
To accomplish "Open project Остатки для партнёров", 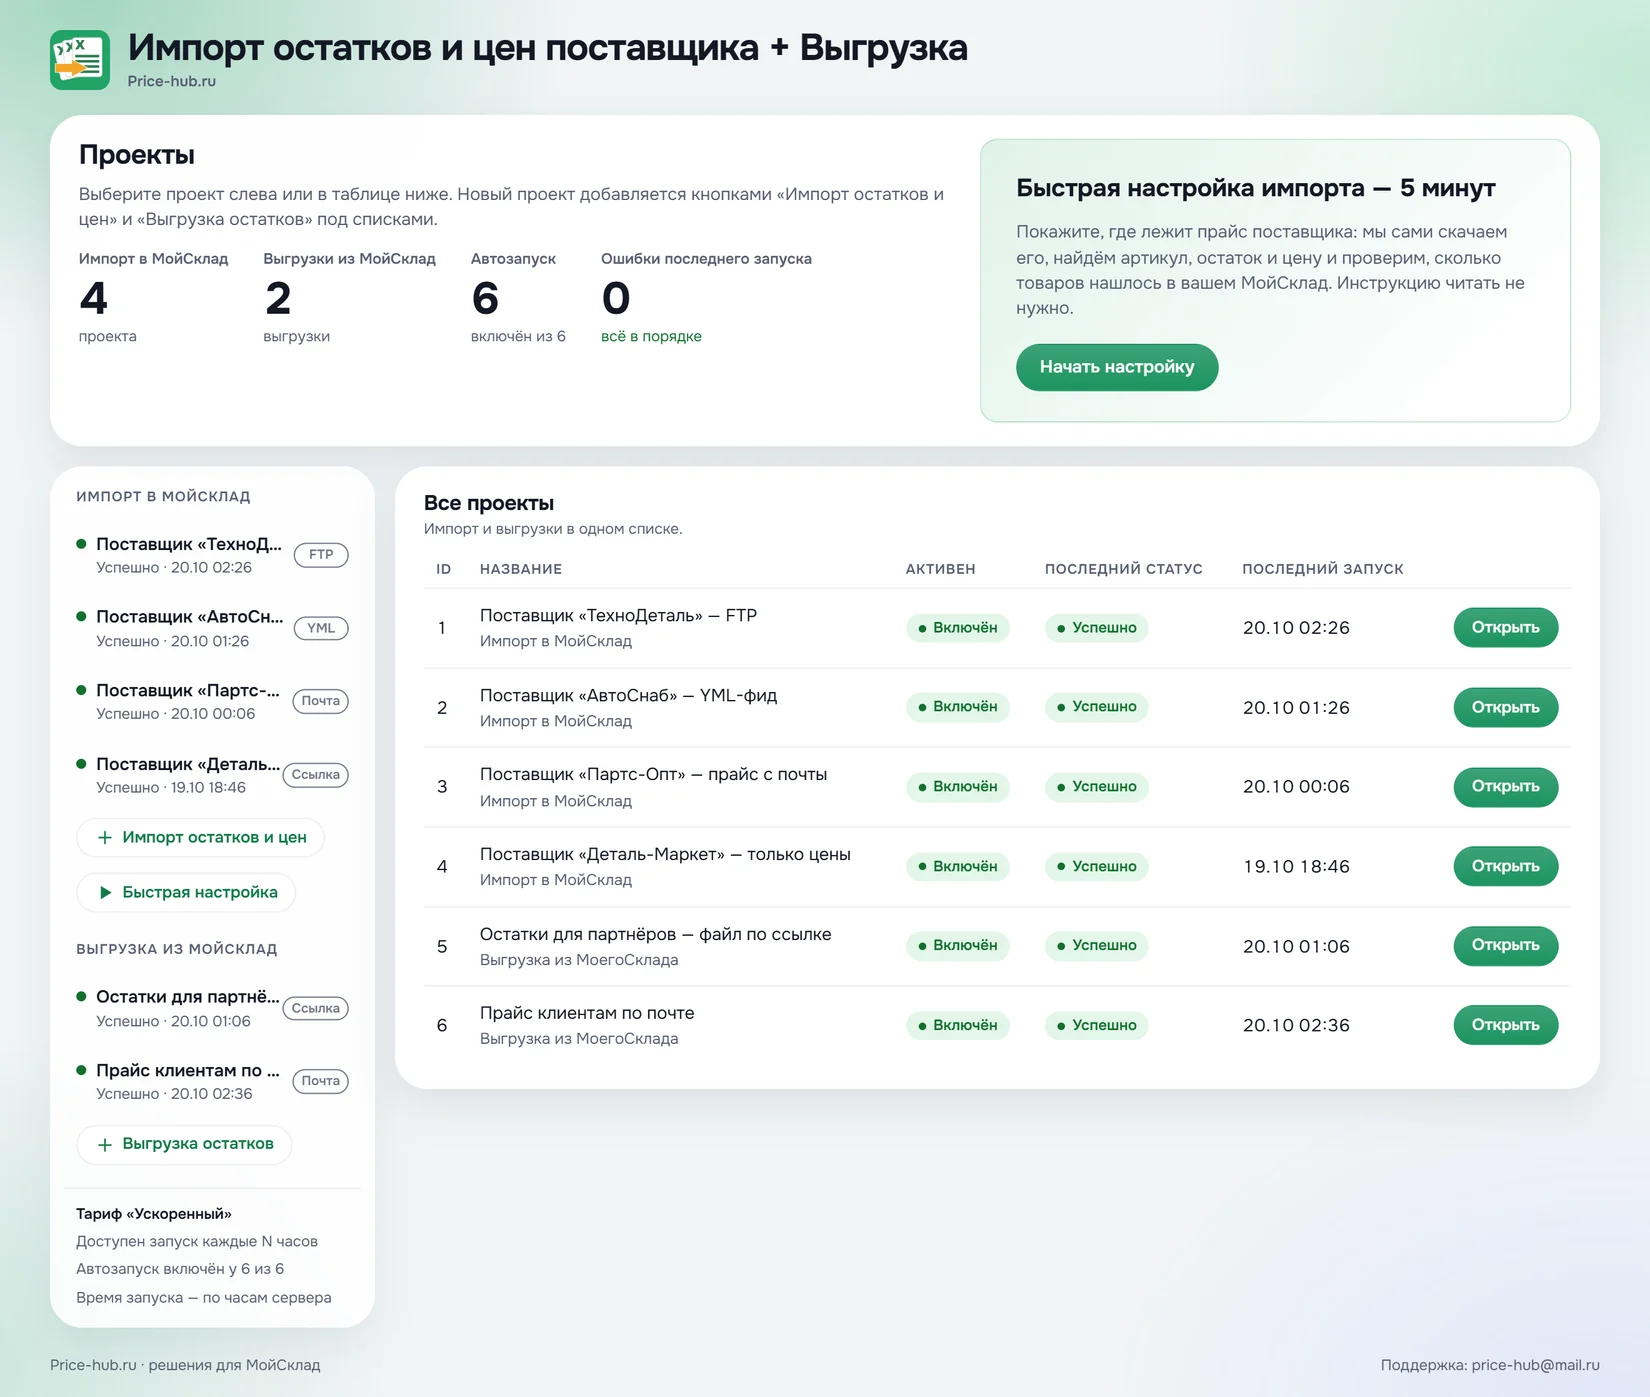I will coord(1505,946).
